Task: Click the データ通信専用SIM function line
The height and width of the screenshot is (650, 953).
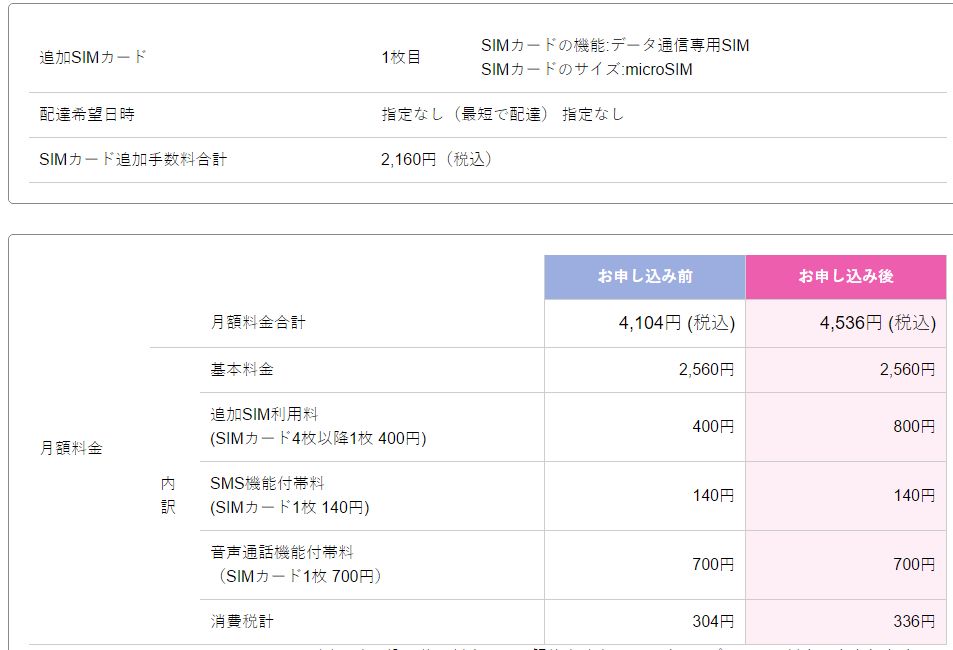Action: pyautogui.click(x=614, y=46)
